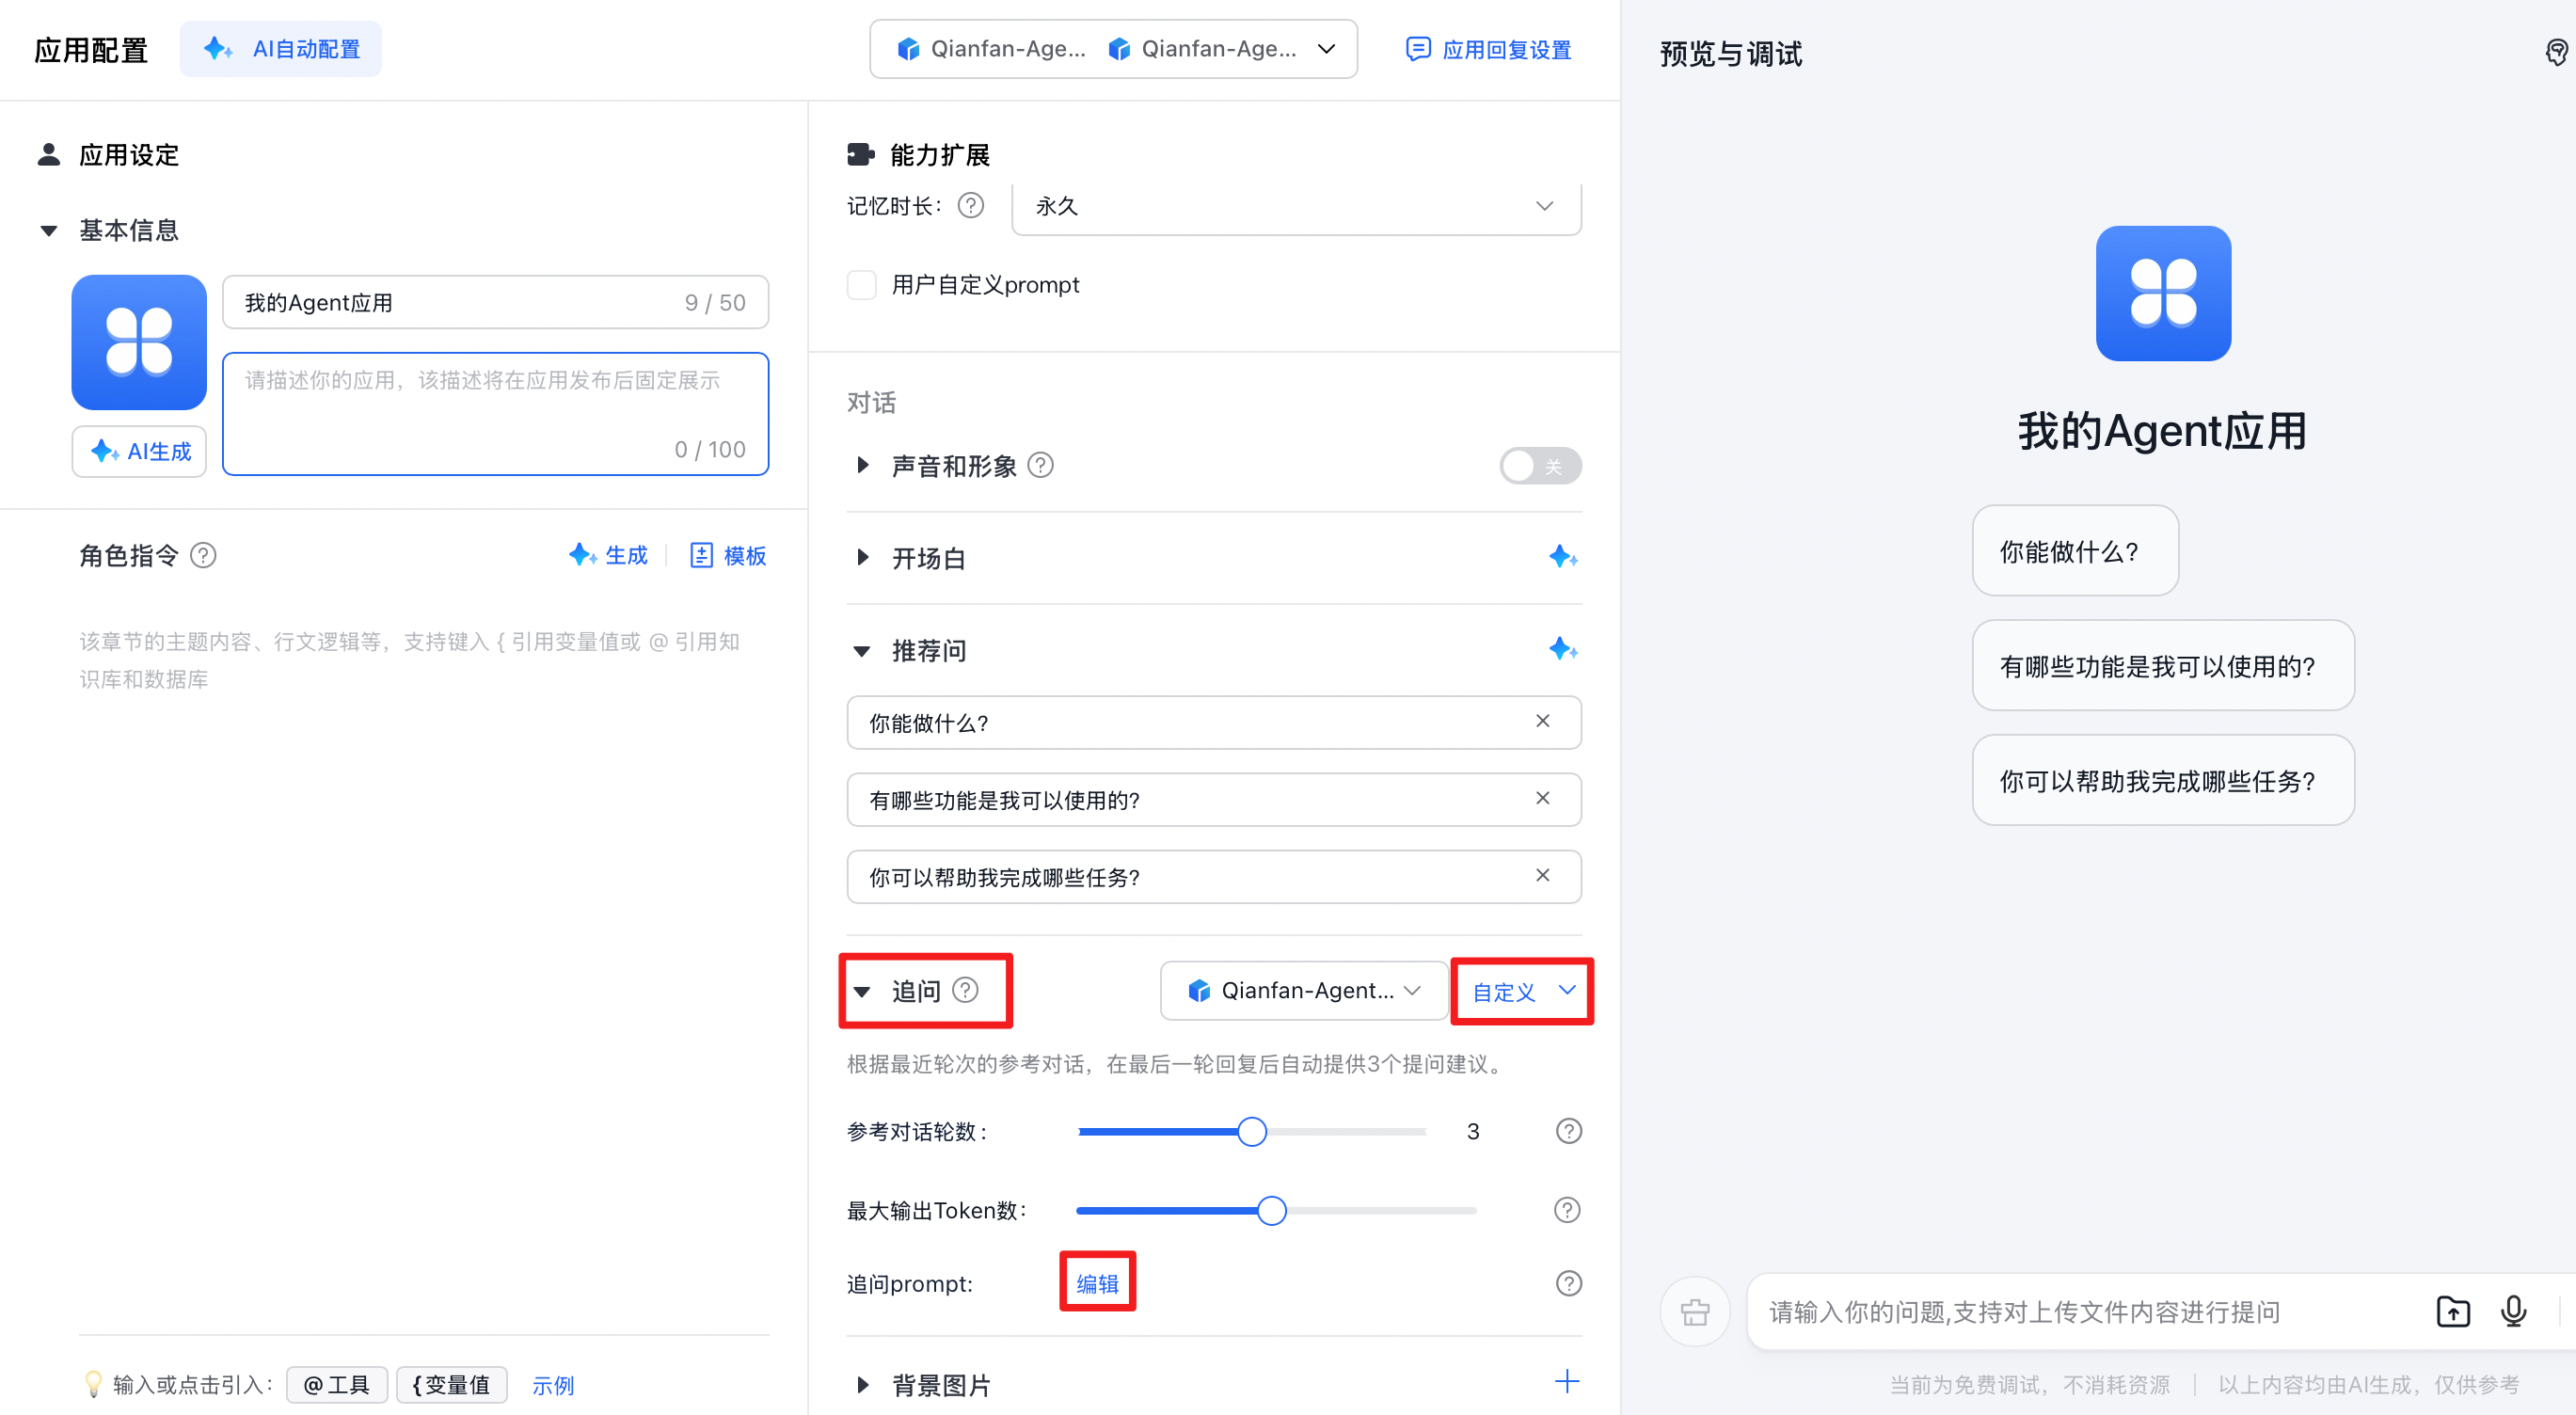Screen dimensions: 2576x1415
Task: Click 生成 to generate role instruction
Action: click(x=608, y=555)
